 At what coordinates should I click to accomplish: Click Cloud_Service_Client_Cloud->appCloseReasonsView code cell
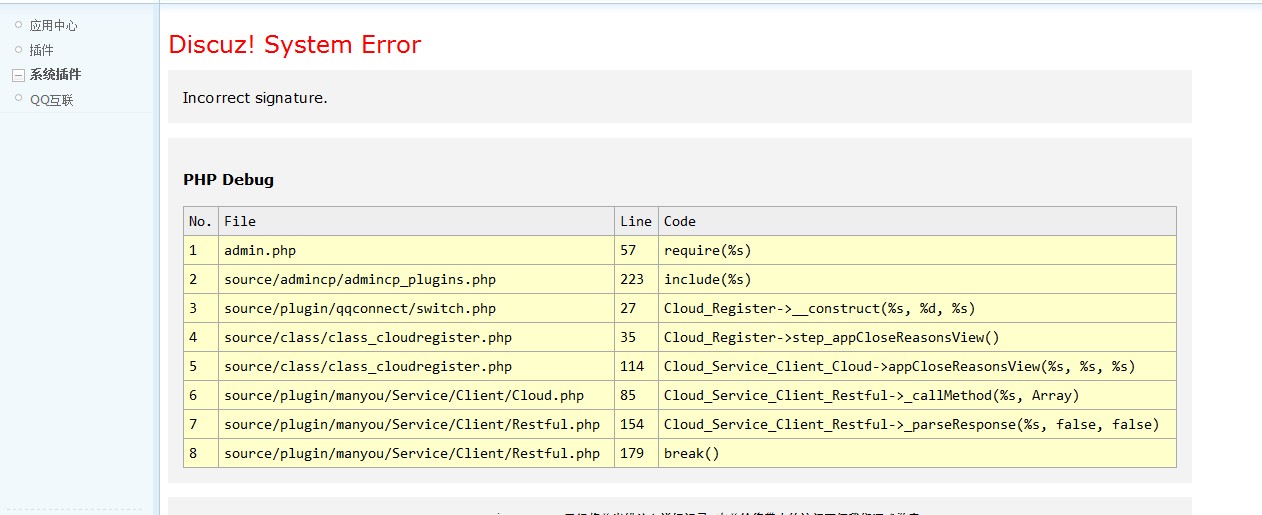[x=917, y=366]
